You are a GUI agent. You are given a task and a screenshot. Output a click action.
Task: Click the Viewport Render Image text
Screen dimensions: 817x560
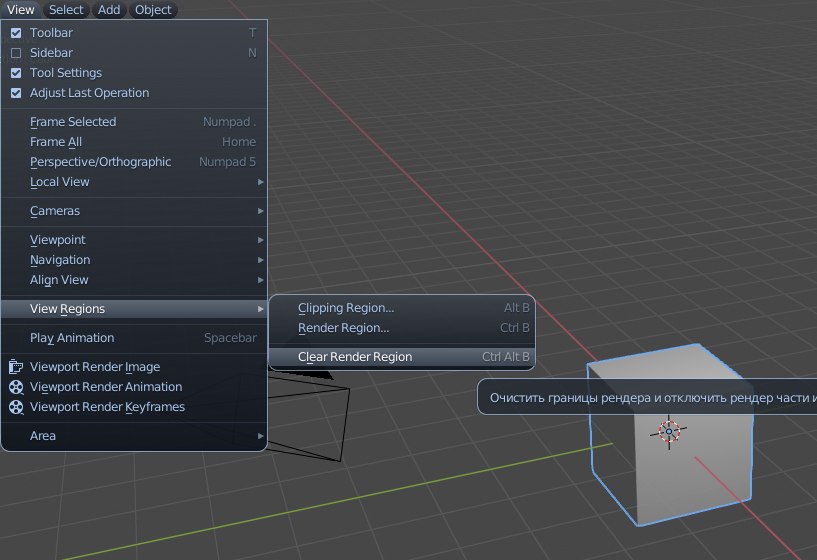(x=95, y=367)
